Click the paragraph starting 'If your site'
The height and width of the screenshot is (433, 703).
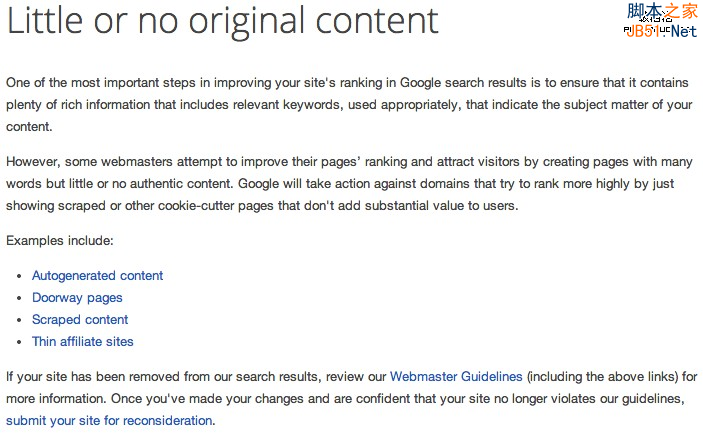(x=350, y=398)
